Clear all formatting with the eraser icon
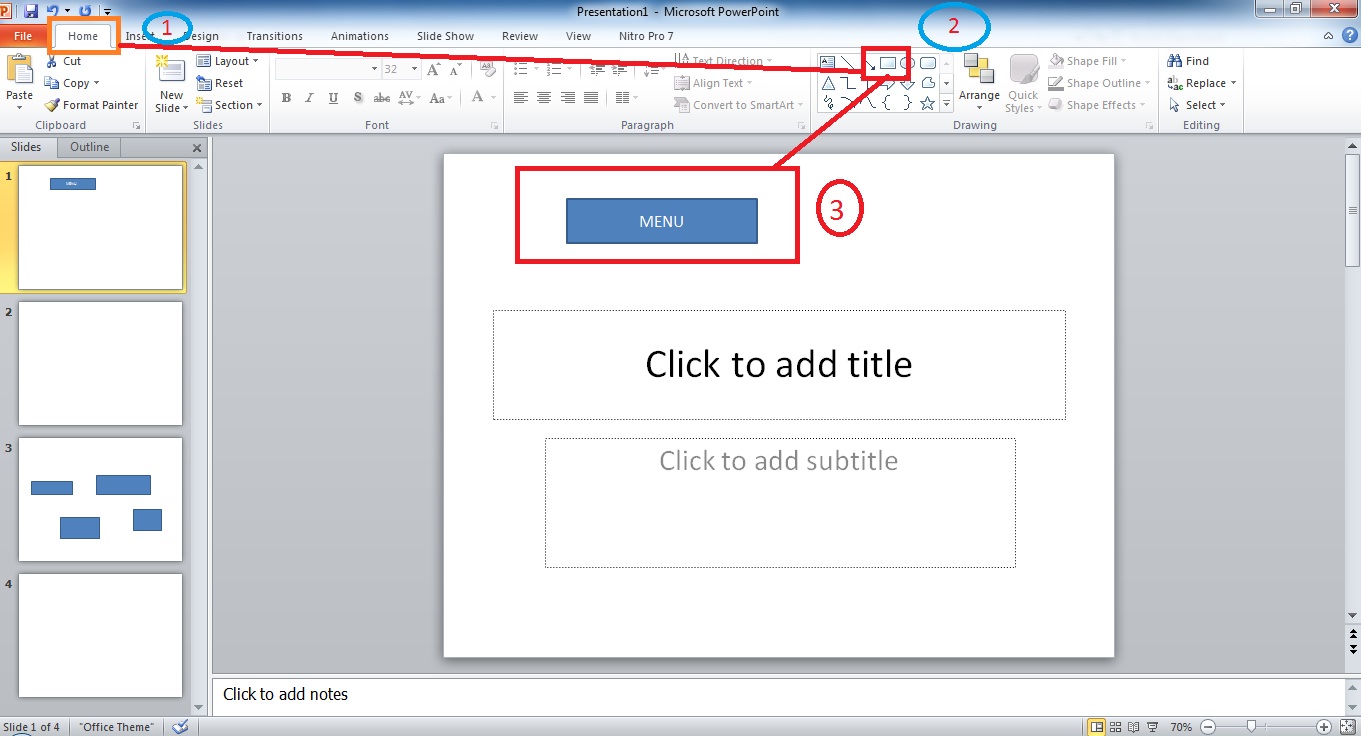Image resolution: width=1361 pixels, height=736 pixels. (488, 69)
